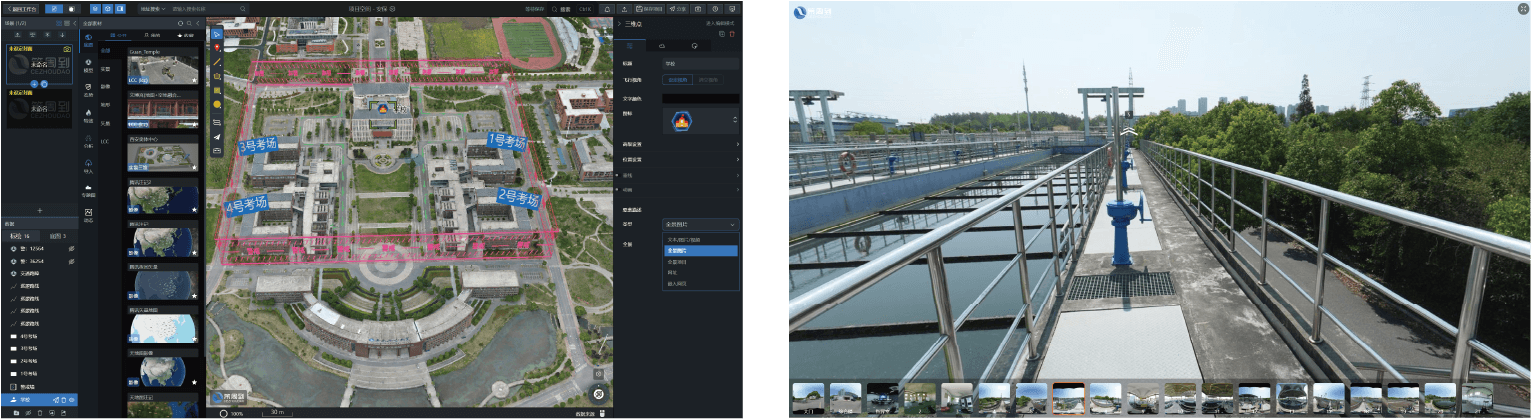Open the address search type dropdown

coord(153,8)
